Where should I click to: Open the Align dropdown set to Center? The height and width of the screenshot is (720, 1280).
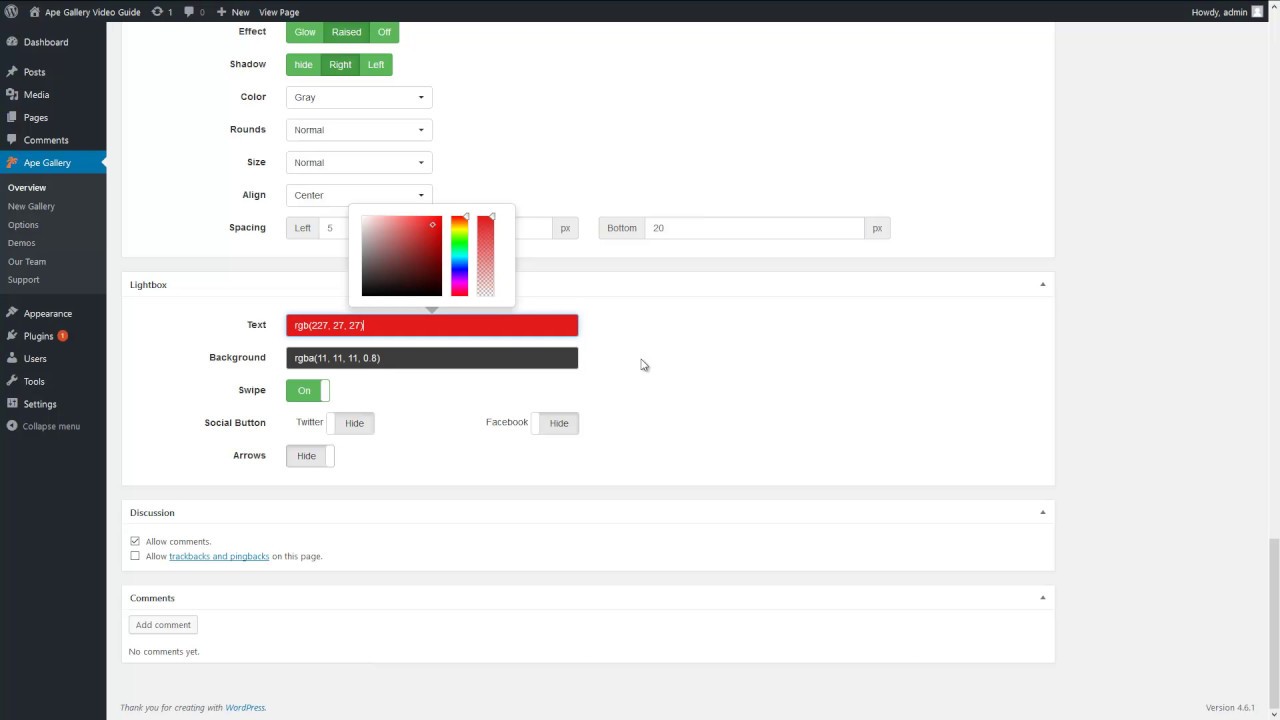(359, 195)
